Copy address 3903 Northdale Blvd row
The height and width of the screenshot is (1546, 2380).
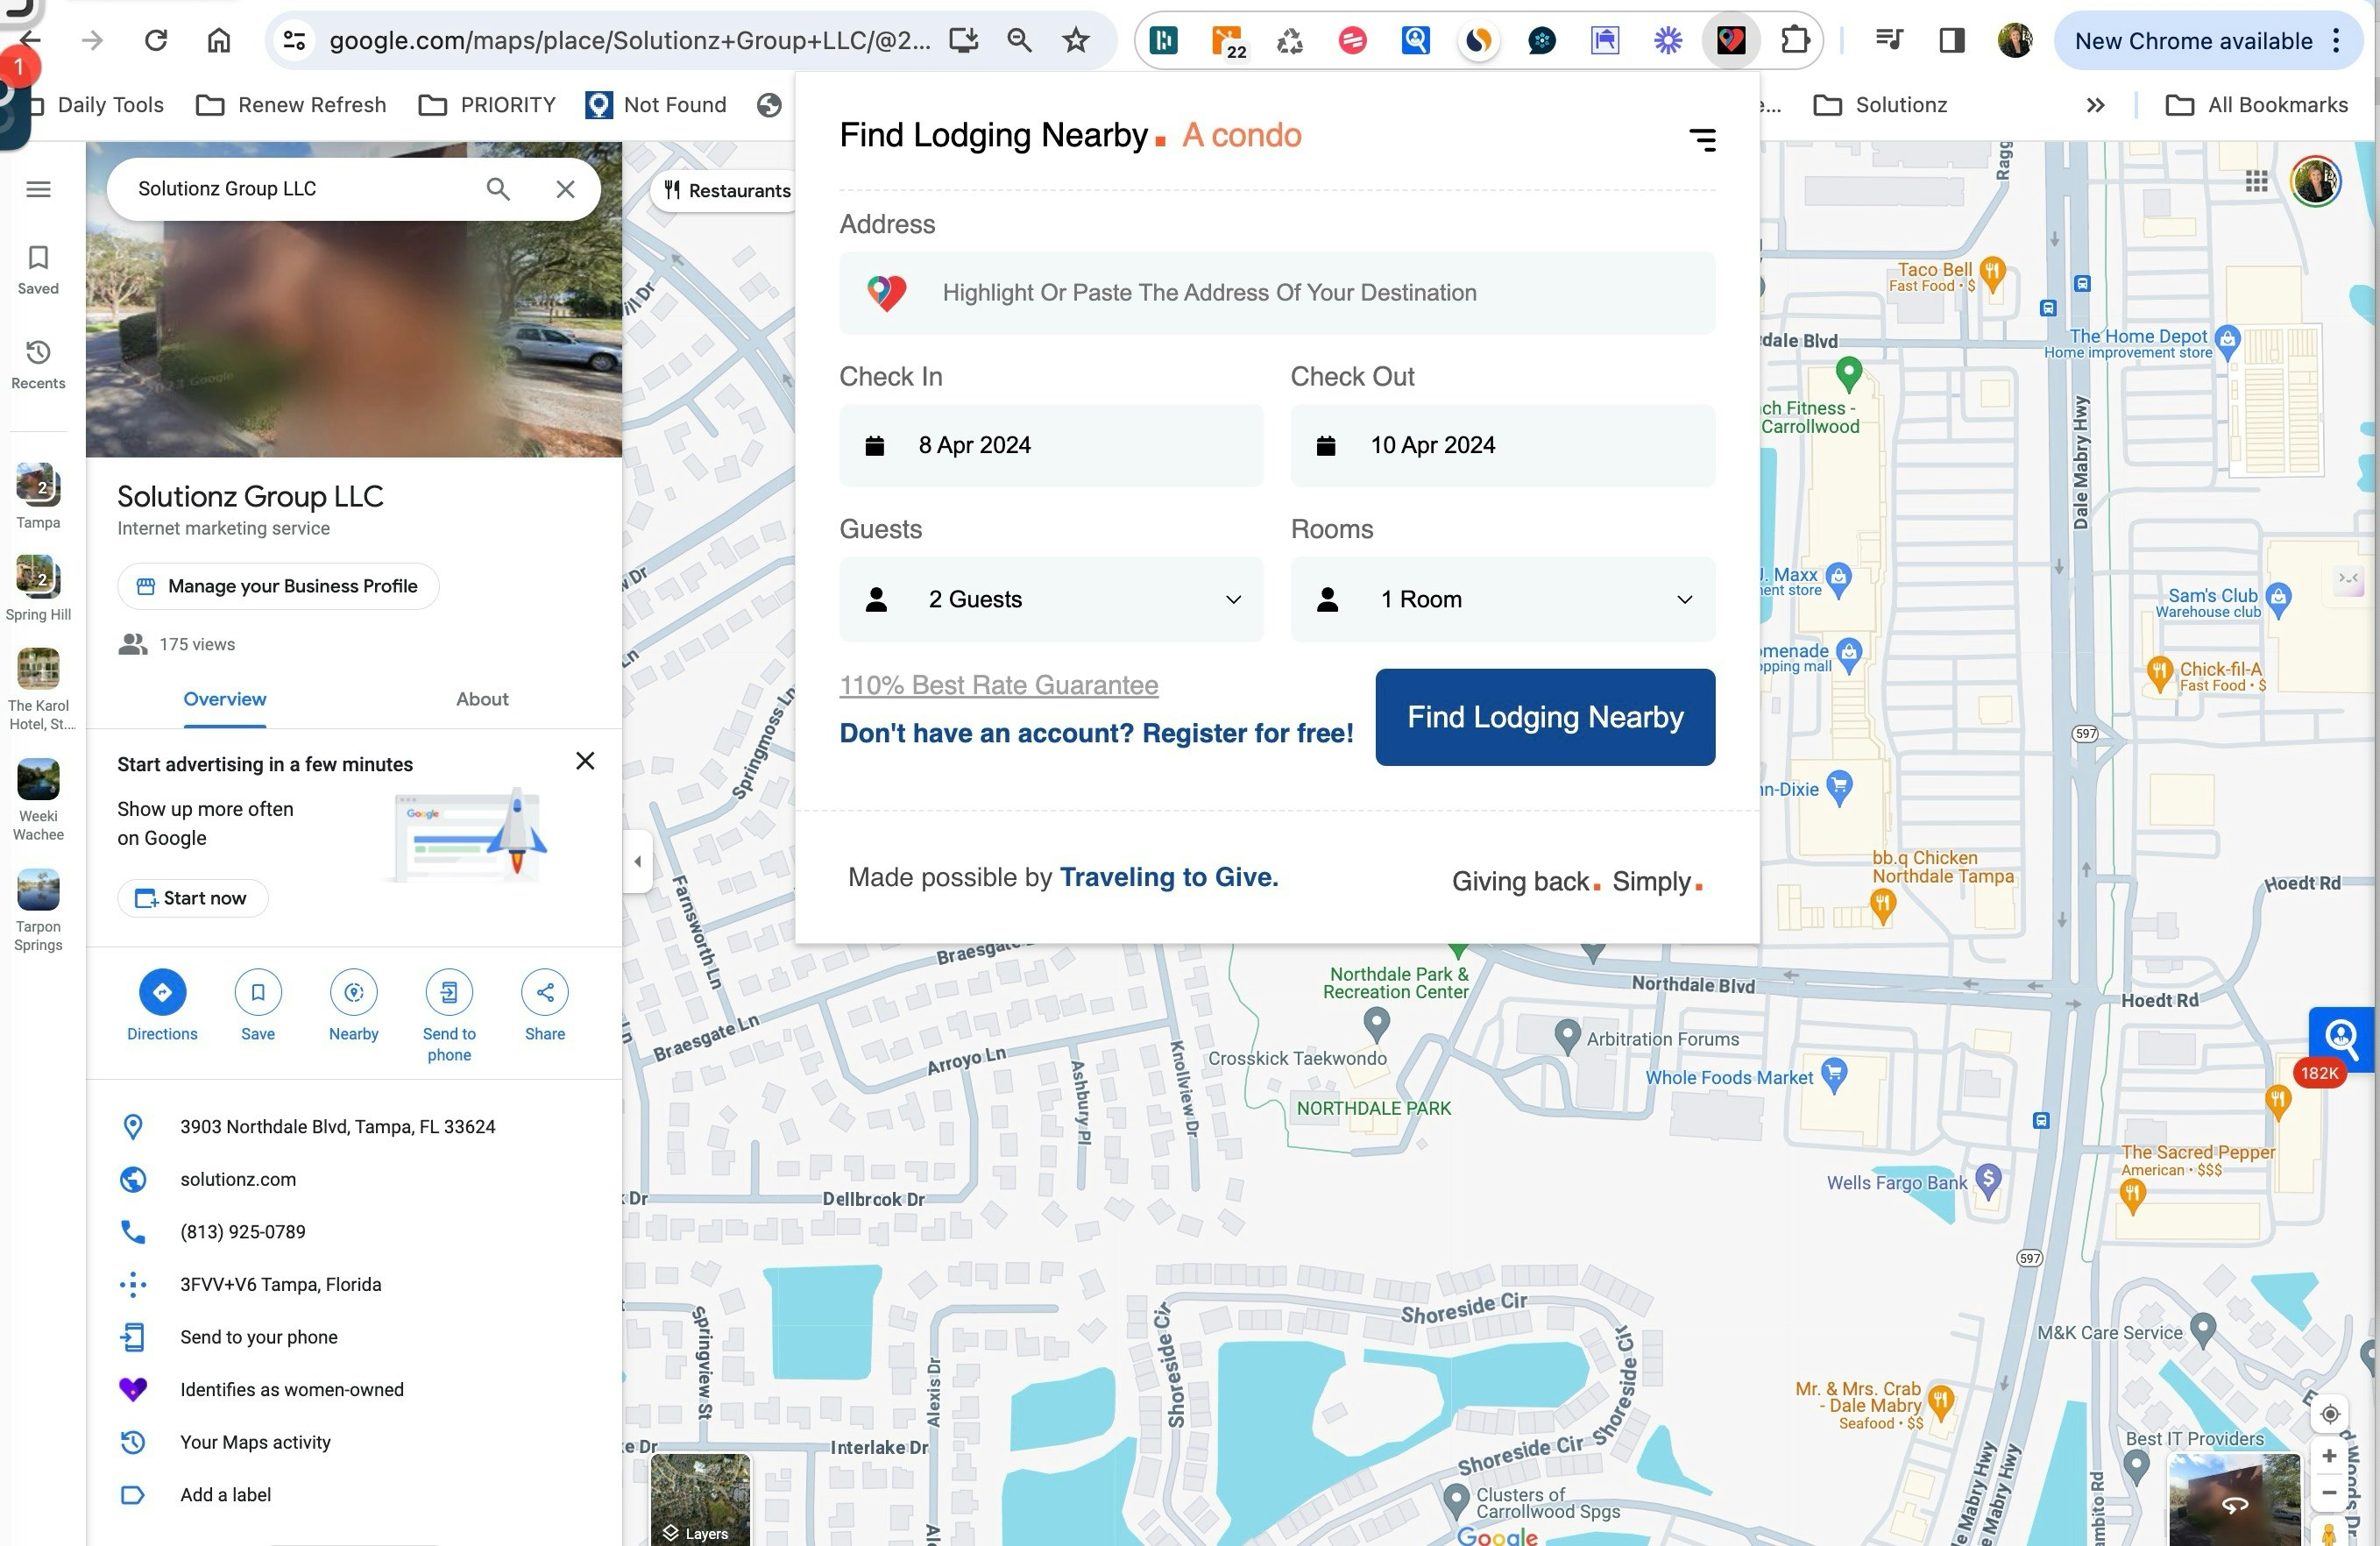[x=354, y=1127]
